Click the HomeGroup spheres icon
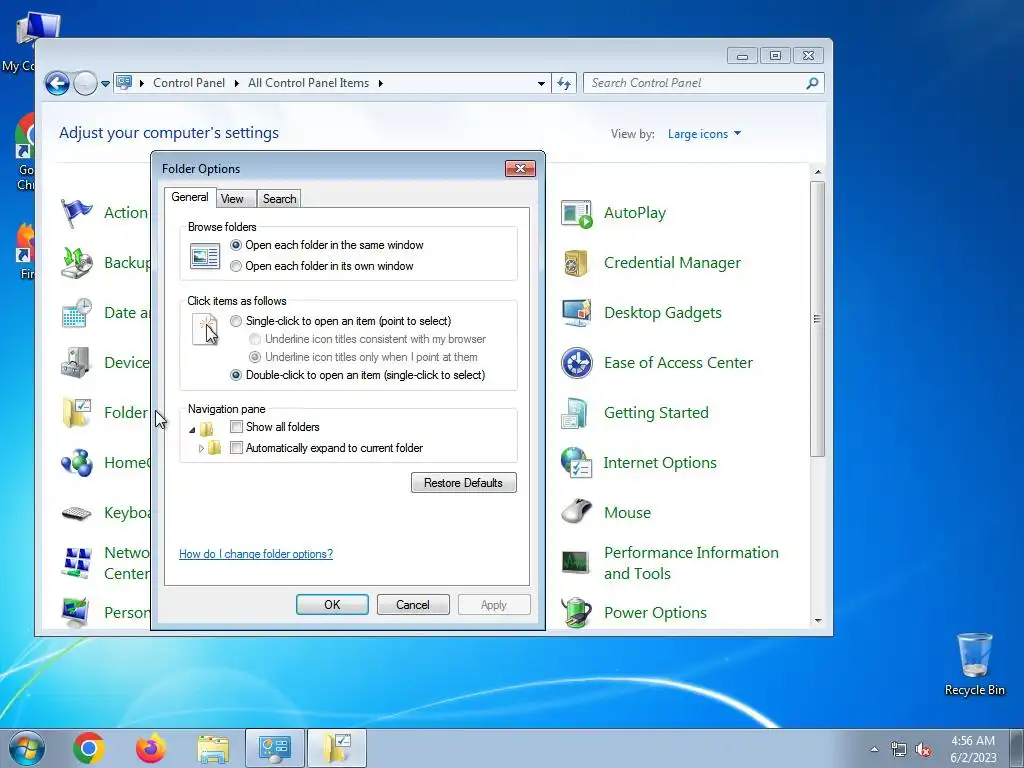The height and width of the screenshot is (768, 1024). (77, 463)
